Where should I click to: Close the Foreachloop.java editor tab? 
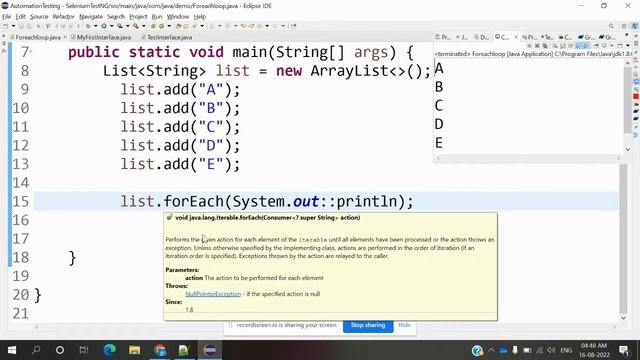click(65, 37)
